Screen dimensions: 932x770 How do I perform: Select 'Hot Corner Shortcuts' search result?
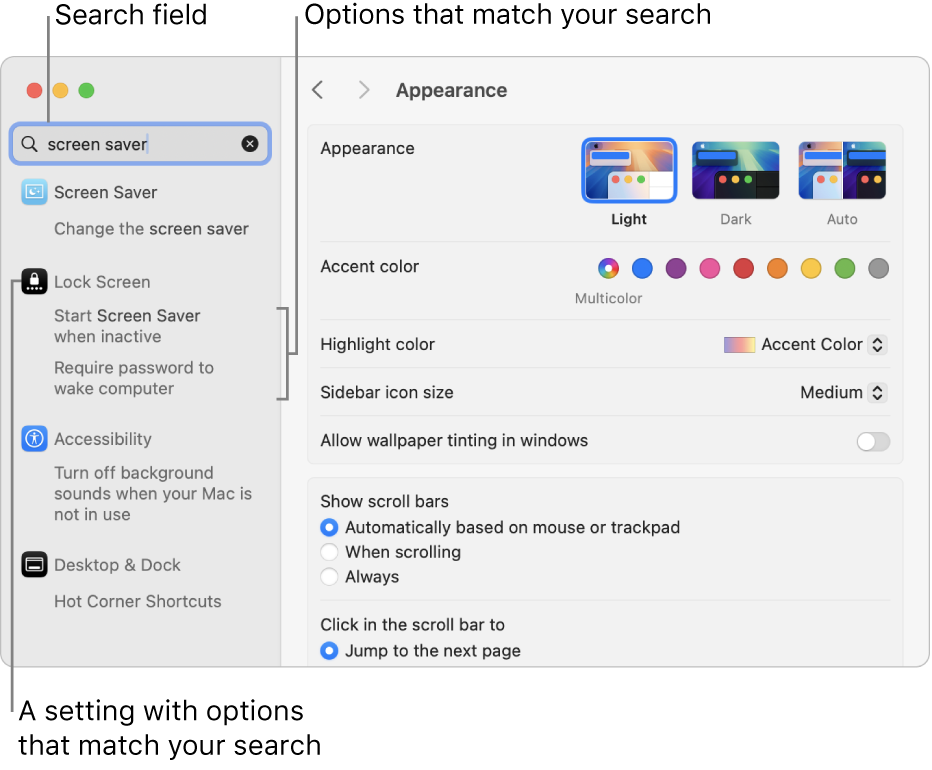138,601
